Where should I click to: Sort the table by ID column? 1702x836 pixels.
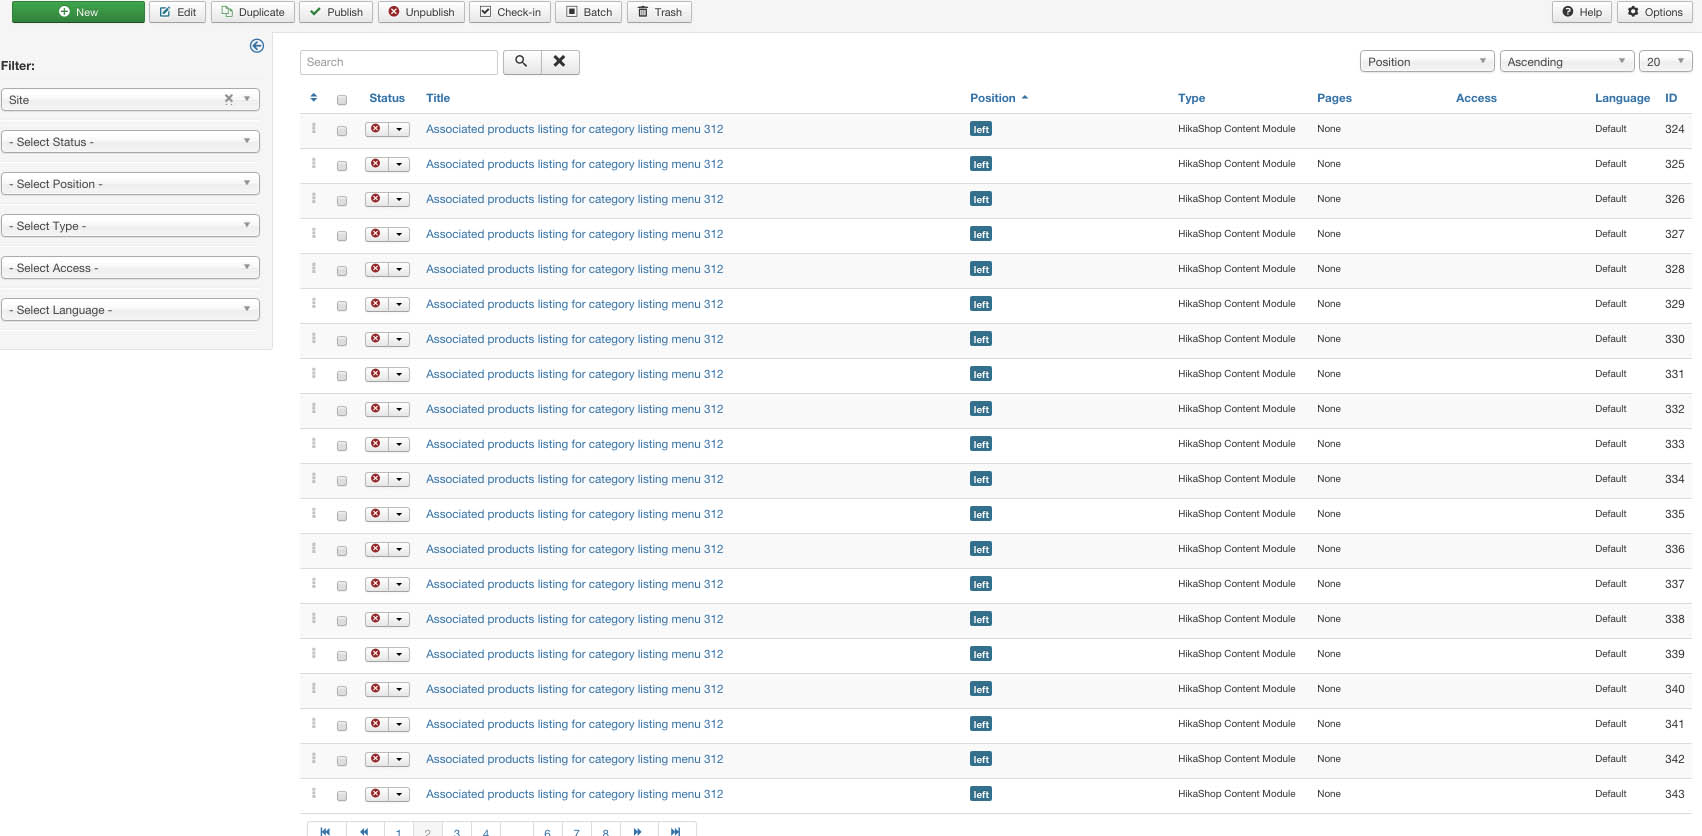1671,98
